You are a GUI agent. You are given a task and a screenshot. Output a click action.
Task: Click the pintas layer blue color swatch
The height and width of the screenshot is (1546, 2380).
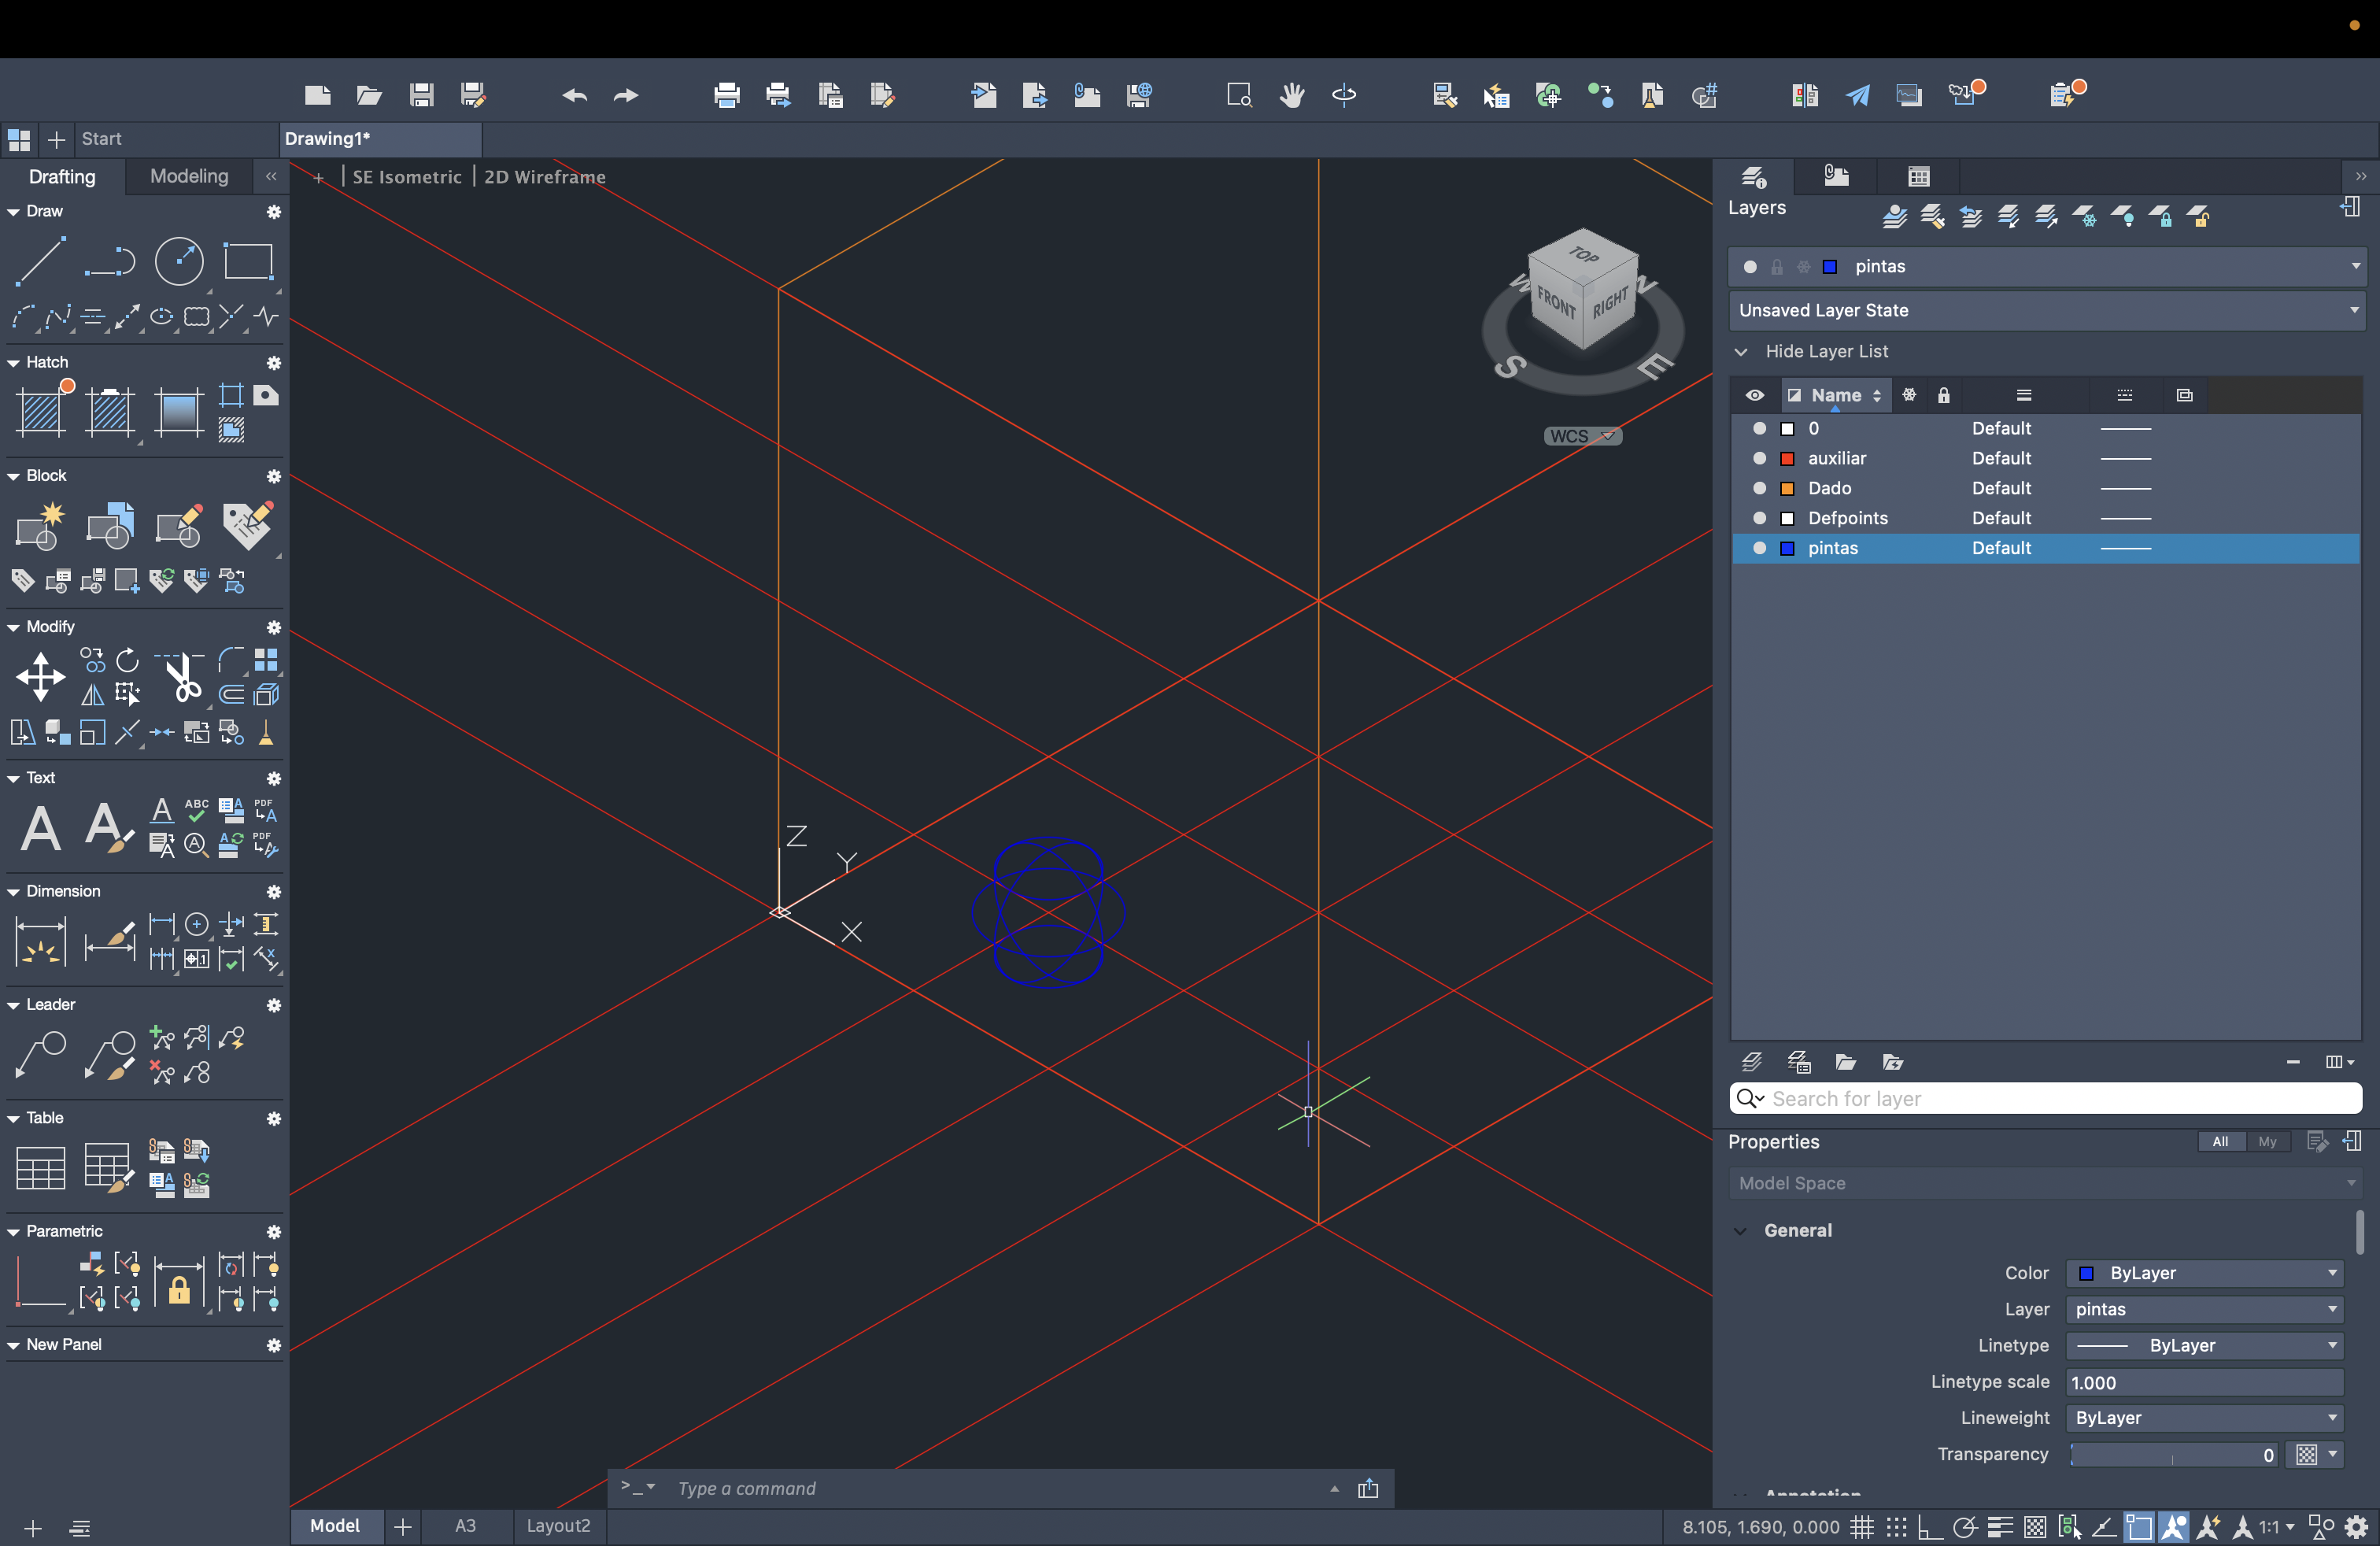click(1787, 548)
